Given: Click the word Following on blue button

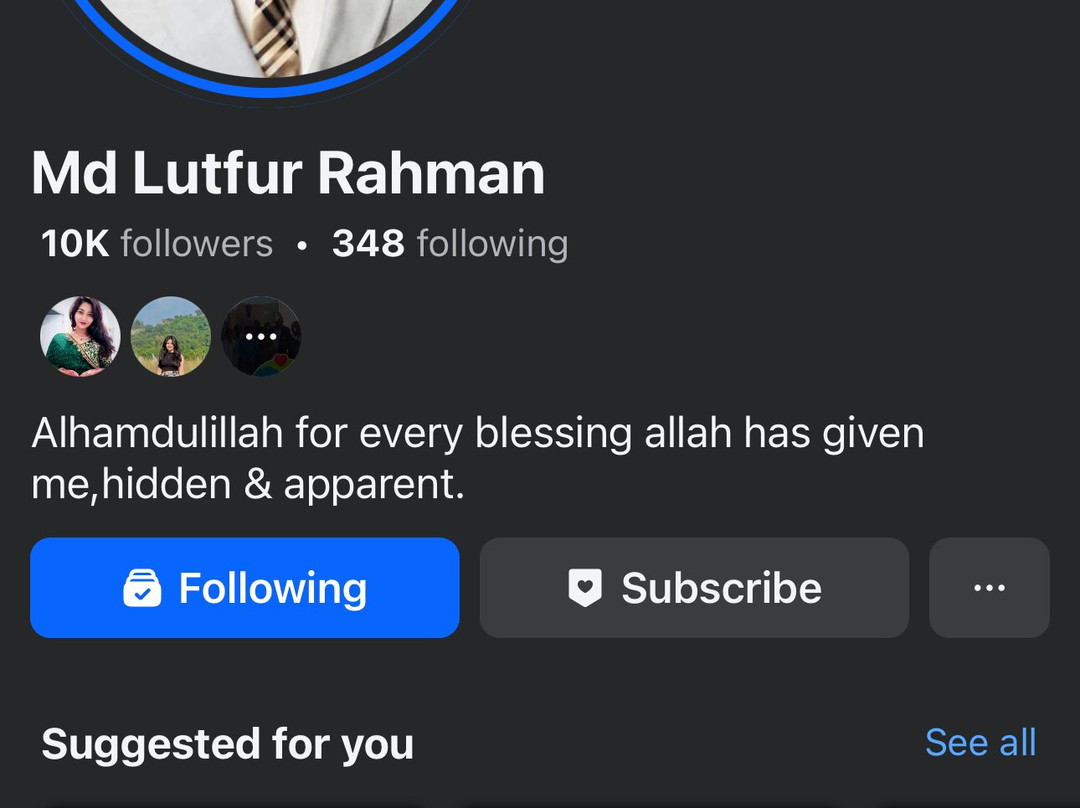Looking at the screenshot, I should click(273, 589).
